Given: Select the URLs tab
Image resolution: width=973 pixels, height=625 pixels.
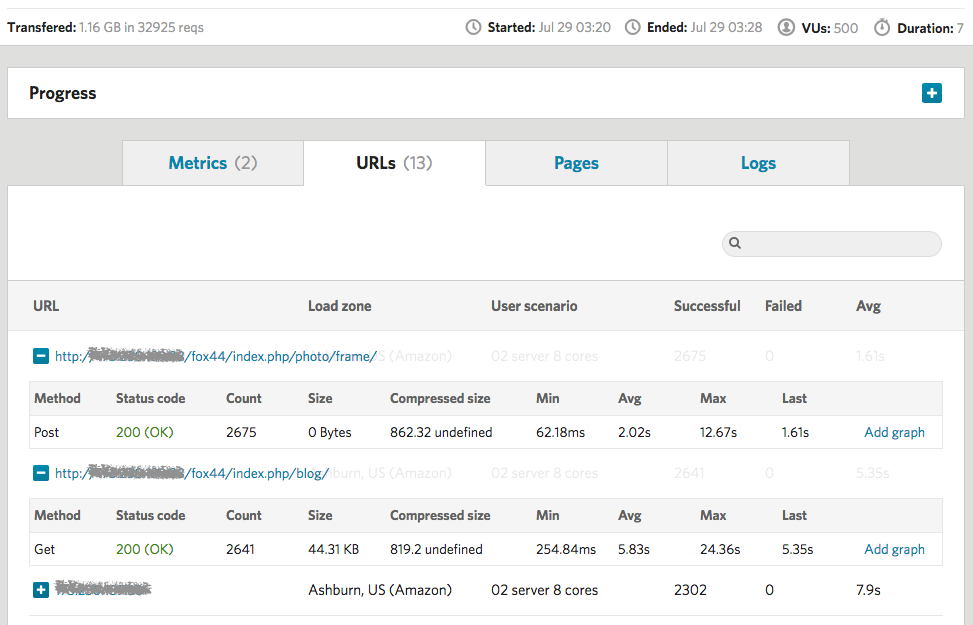Looking at the screenshot, I should coord(394,163).
